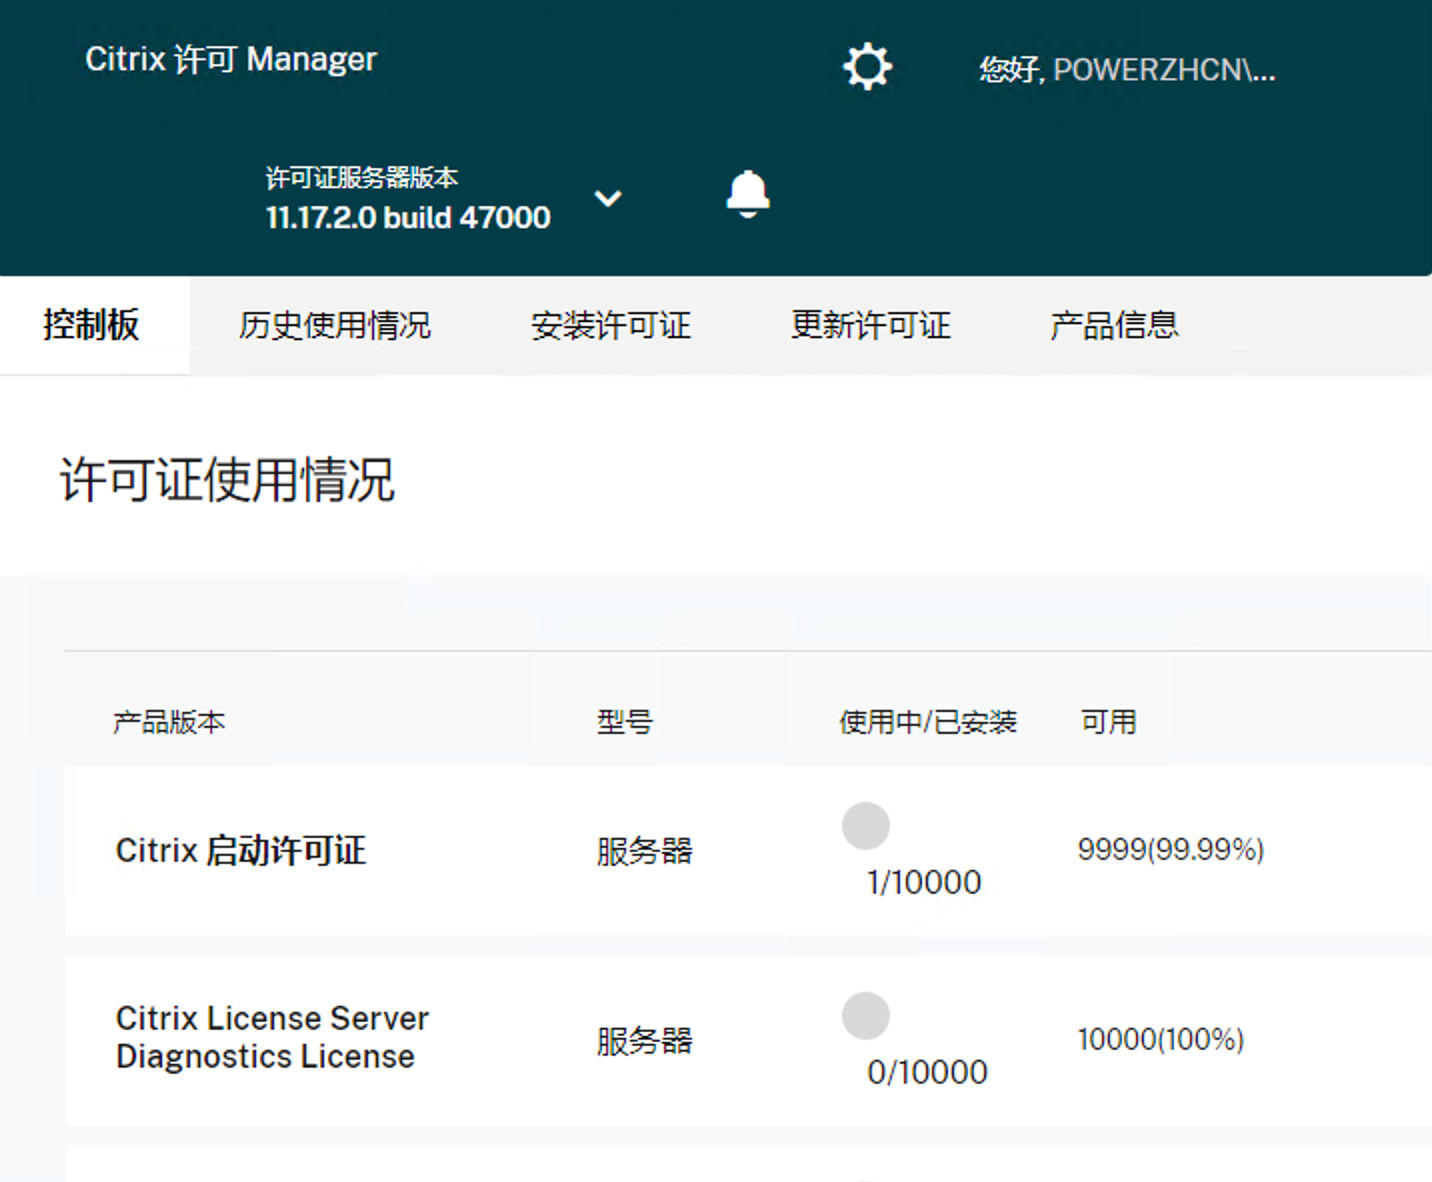Click version 11.17.2.0 build 47000

[x=408, y=217]
